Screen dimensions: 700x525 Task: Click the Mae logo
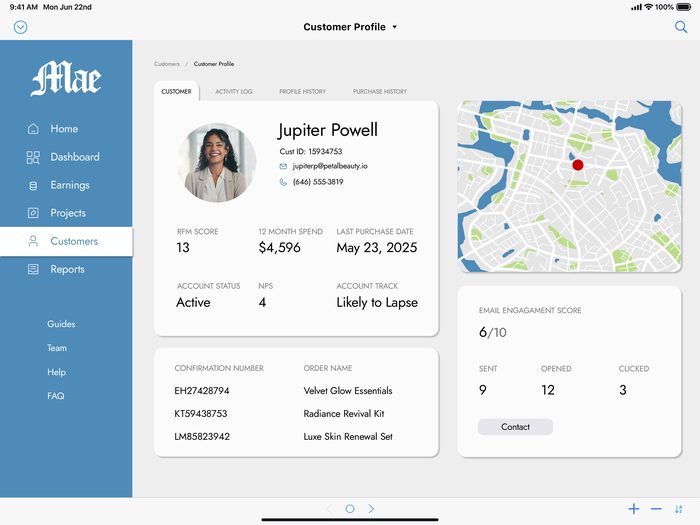click(66, 78)
